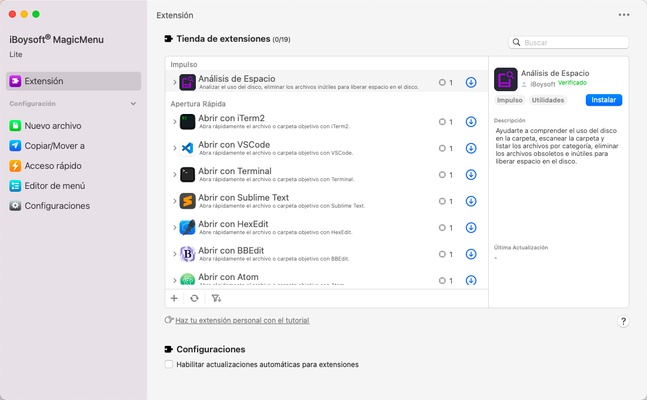This screenshot has height=400, width=647.
Task: Open the help question mark button
Action: pyautogui.click(x=623, y=321)
